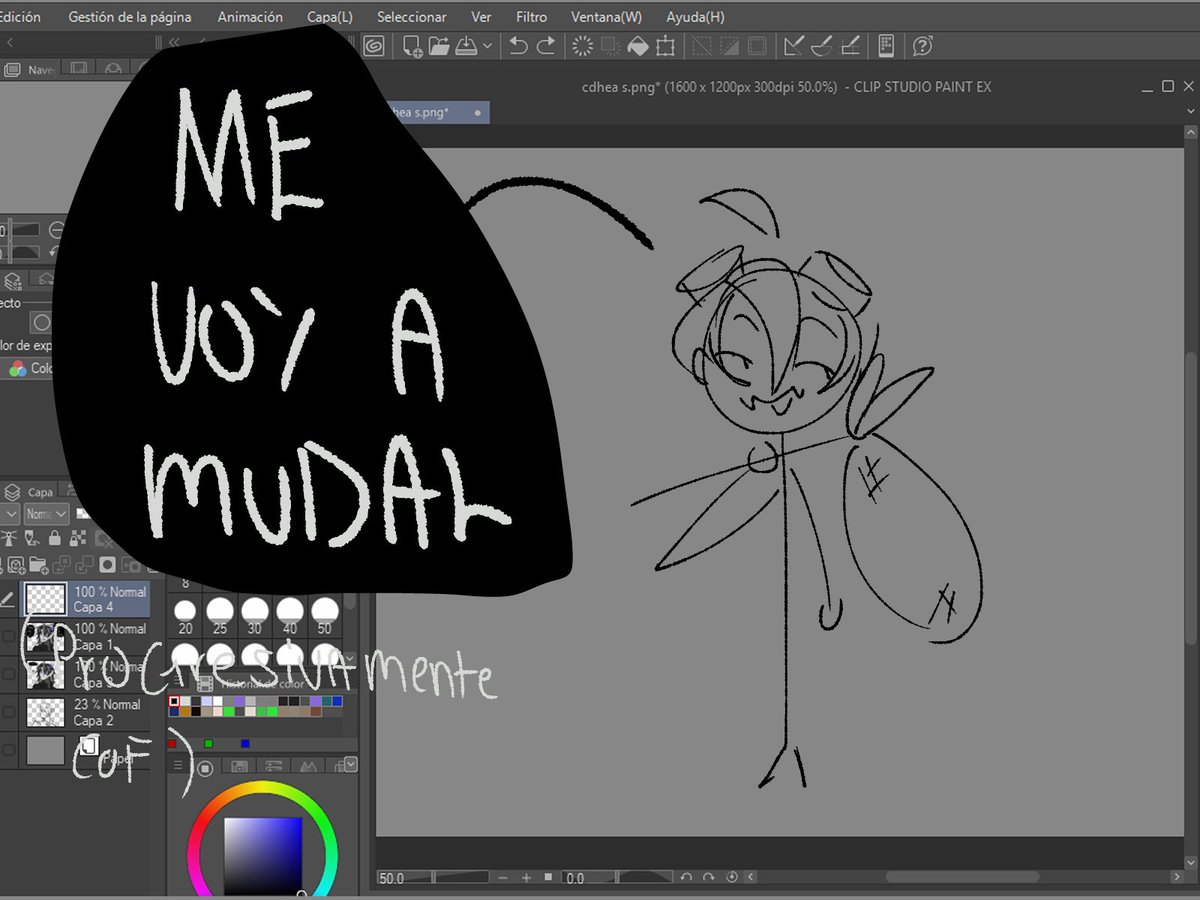Click the Capa 2 layer thumbnail
This screenshot has height=900, width=1200.
(46, 712)
